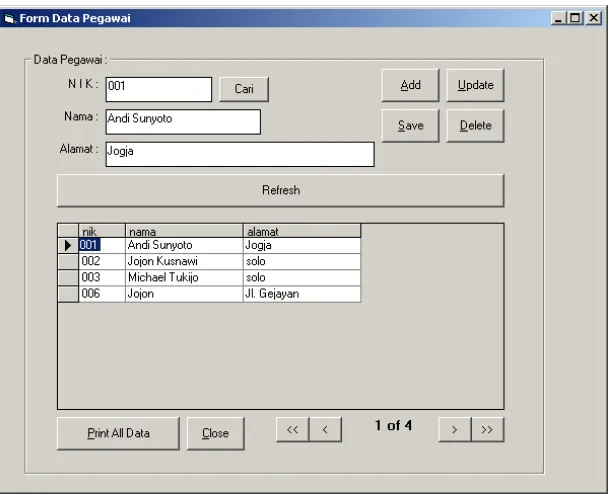
Task: Close window with title bar X
Action: coord(594,18)
